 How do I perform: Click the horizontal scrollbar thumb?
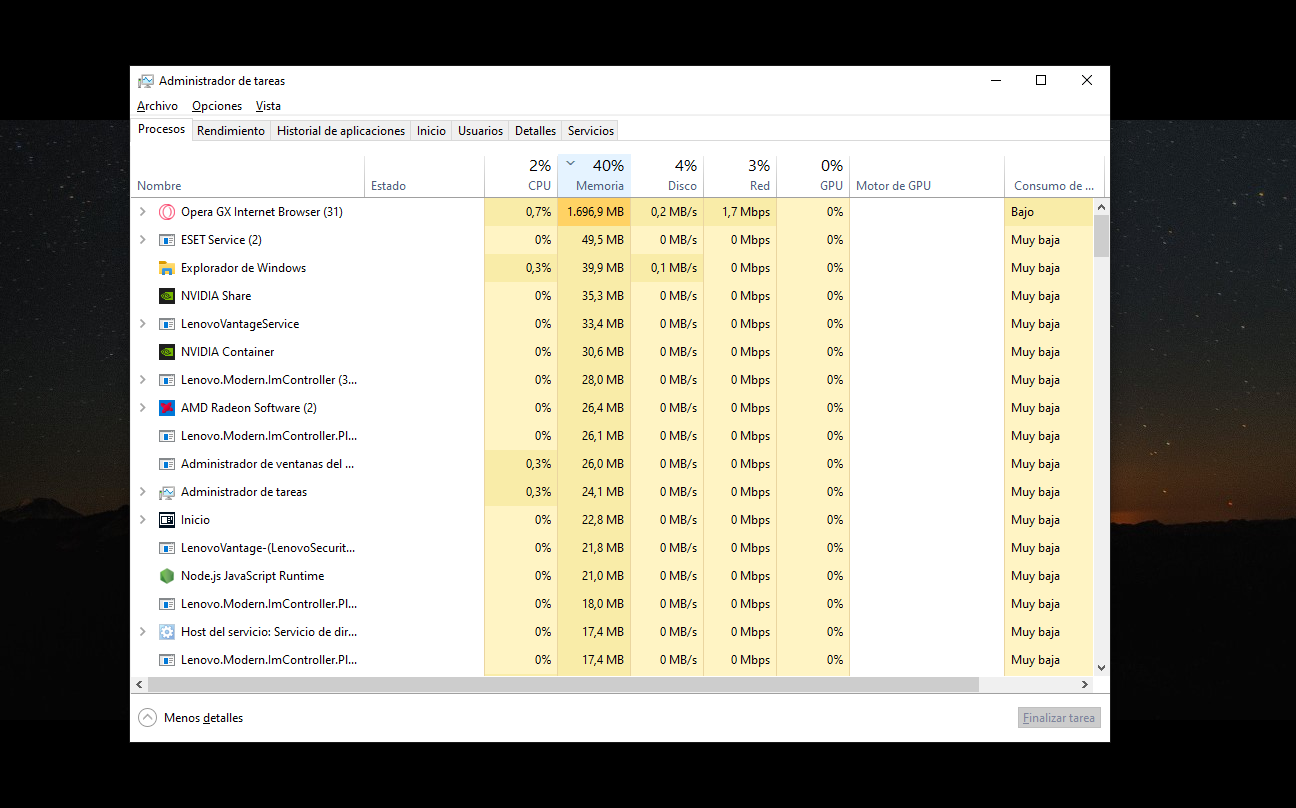(563, 685)
